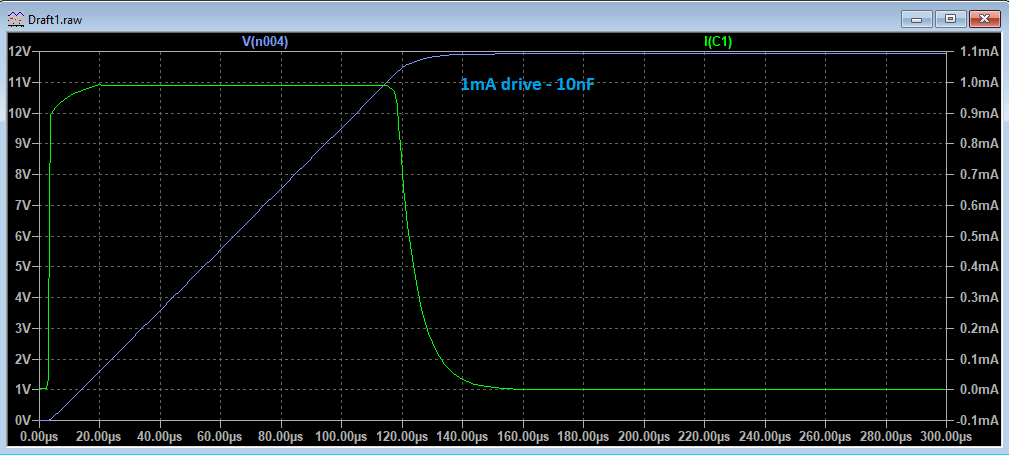Click the 1V left axis label
The height and width of the screenshot is (455, 1009).
(24, 389)
